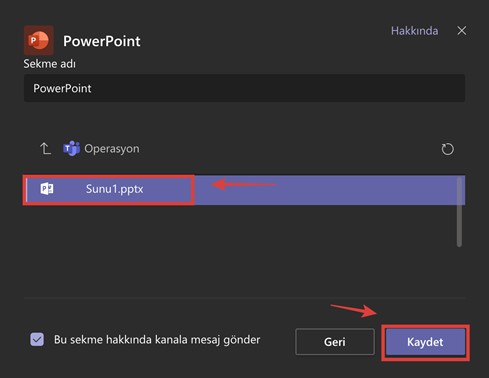Select the Operasyon folder label
The height and width of the screenshot is (378, 489).
(112, 148)
